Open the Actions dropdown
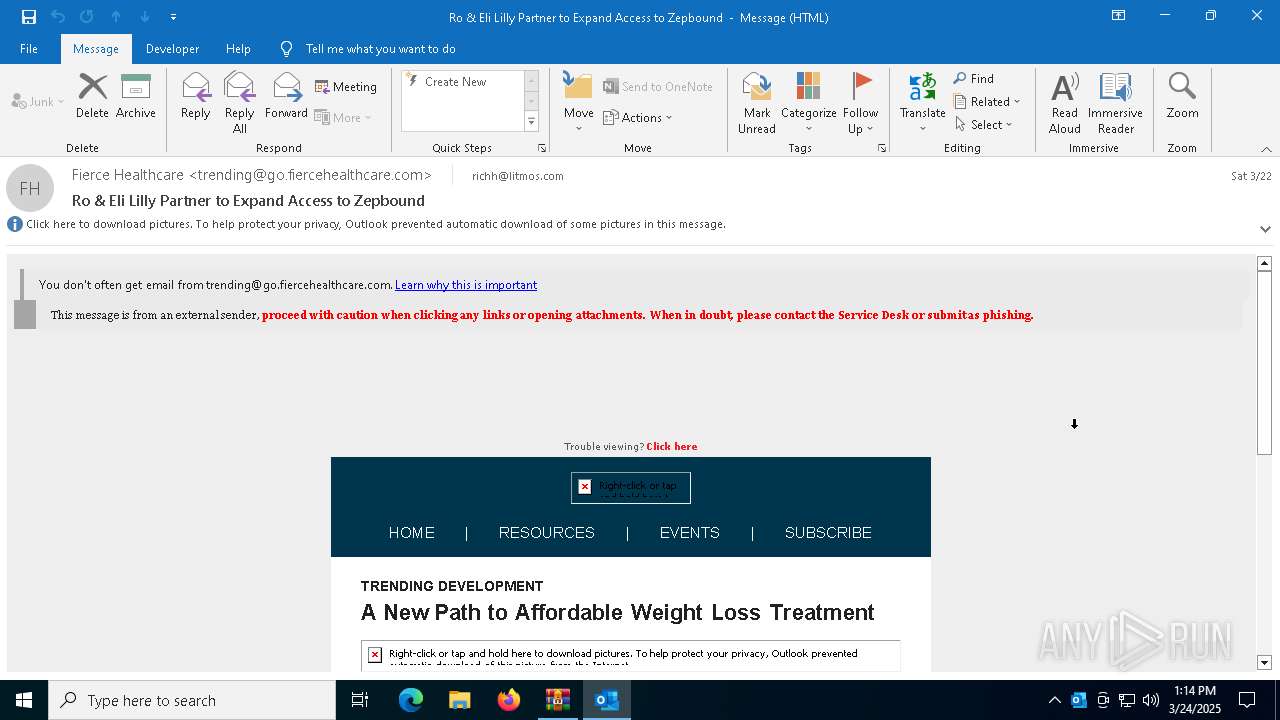This screenshot has height=720, width=1280. [x=638, y=117]
